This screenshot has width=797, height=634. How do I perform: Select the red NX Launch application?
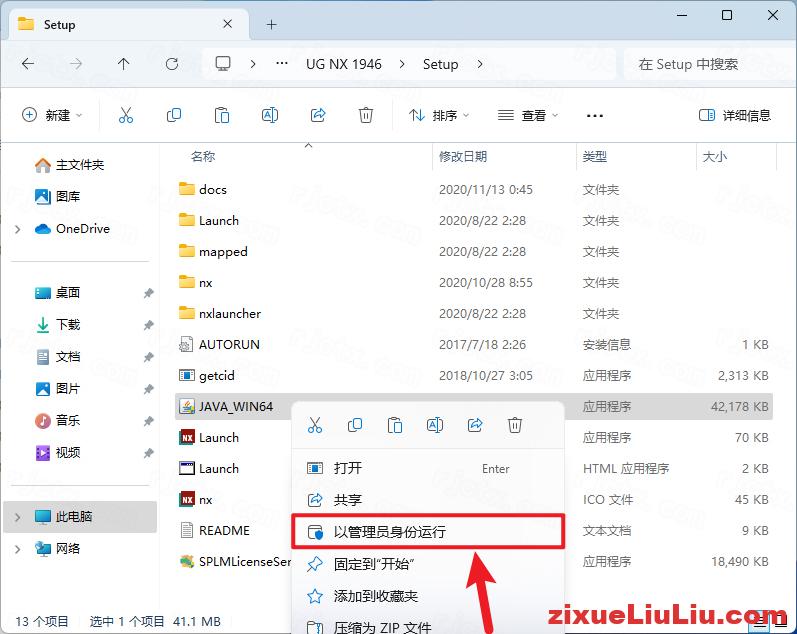pos(187,437)
